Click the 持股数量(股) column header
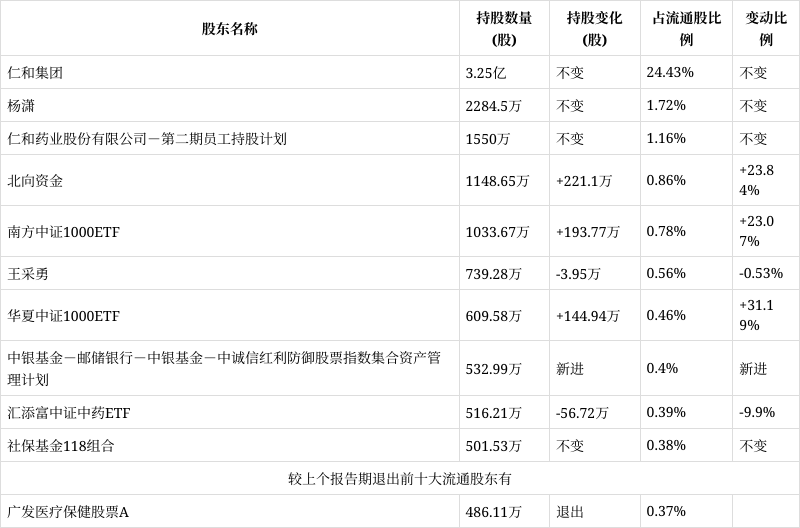This screenshot has width=800, height=528. [504, 29]
